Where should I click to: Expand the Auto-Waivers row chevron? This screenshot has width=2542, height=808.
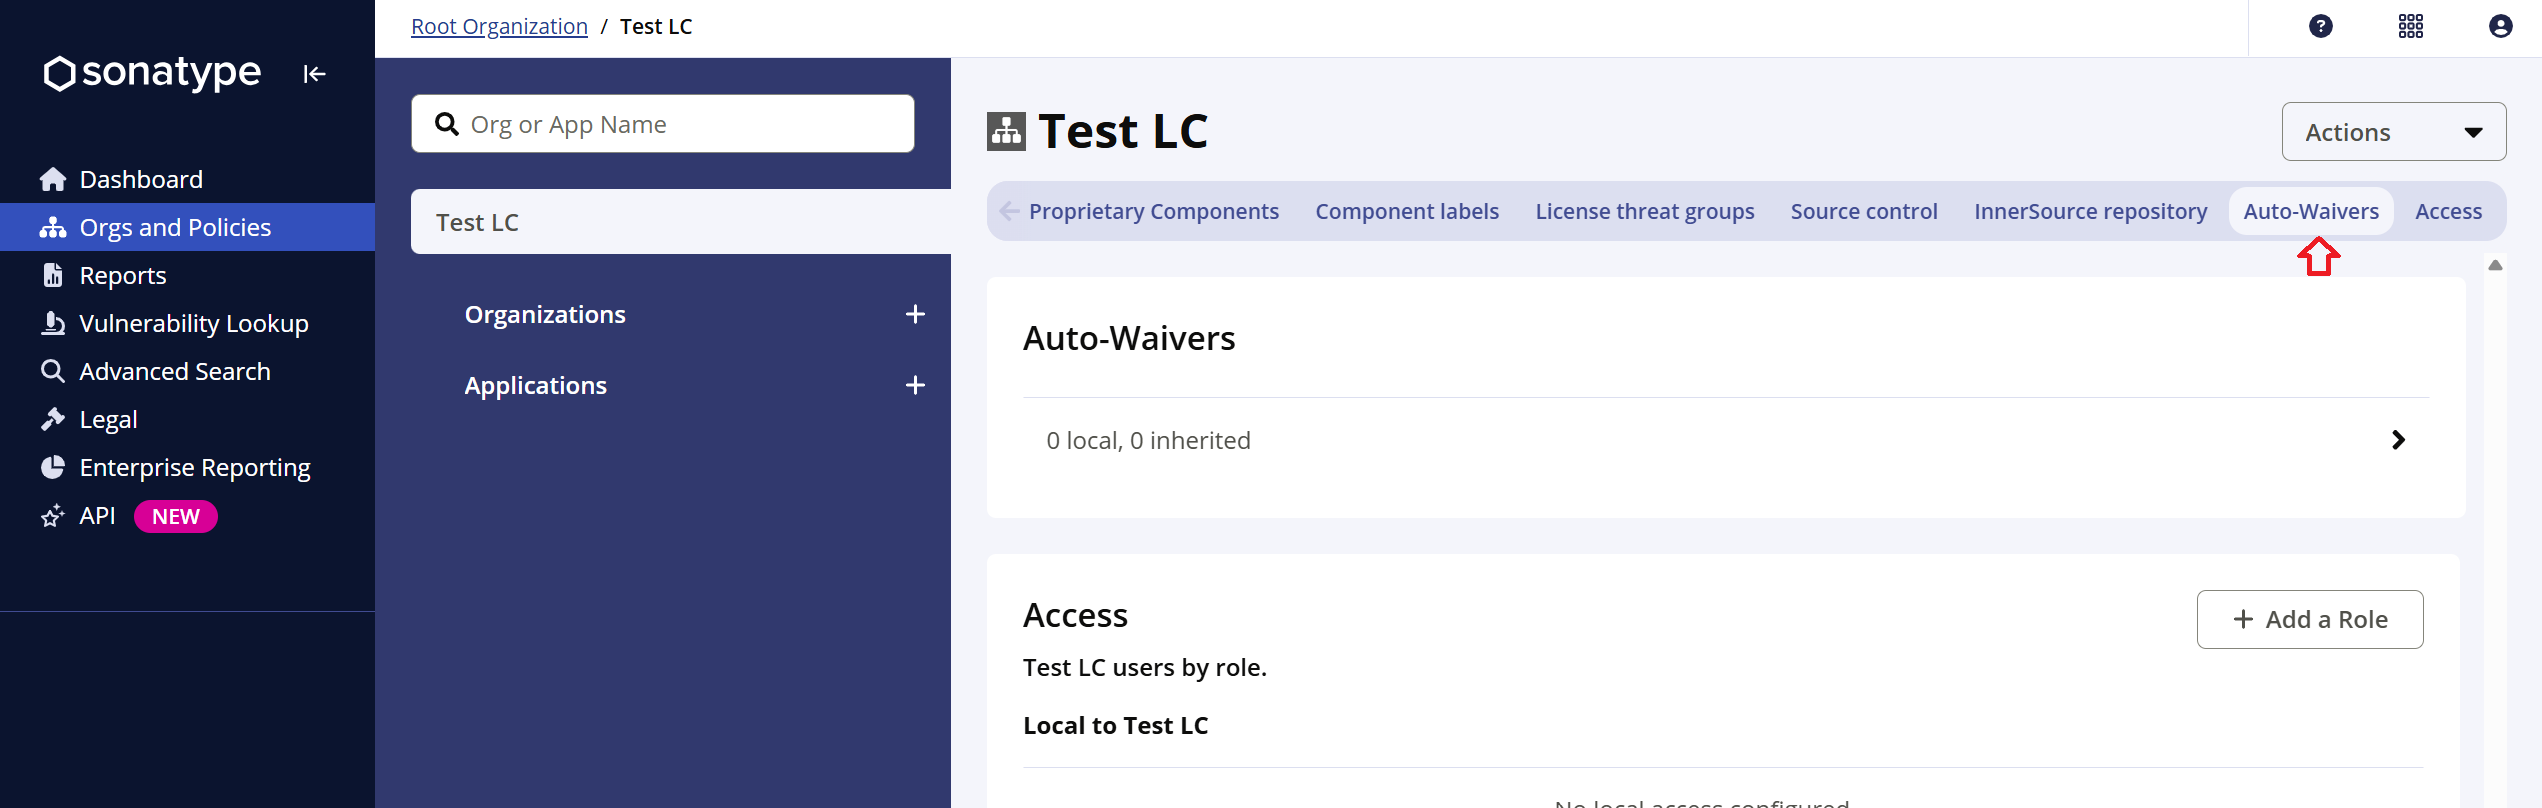[x=2398, y=440]
